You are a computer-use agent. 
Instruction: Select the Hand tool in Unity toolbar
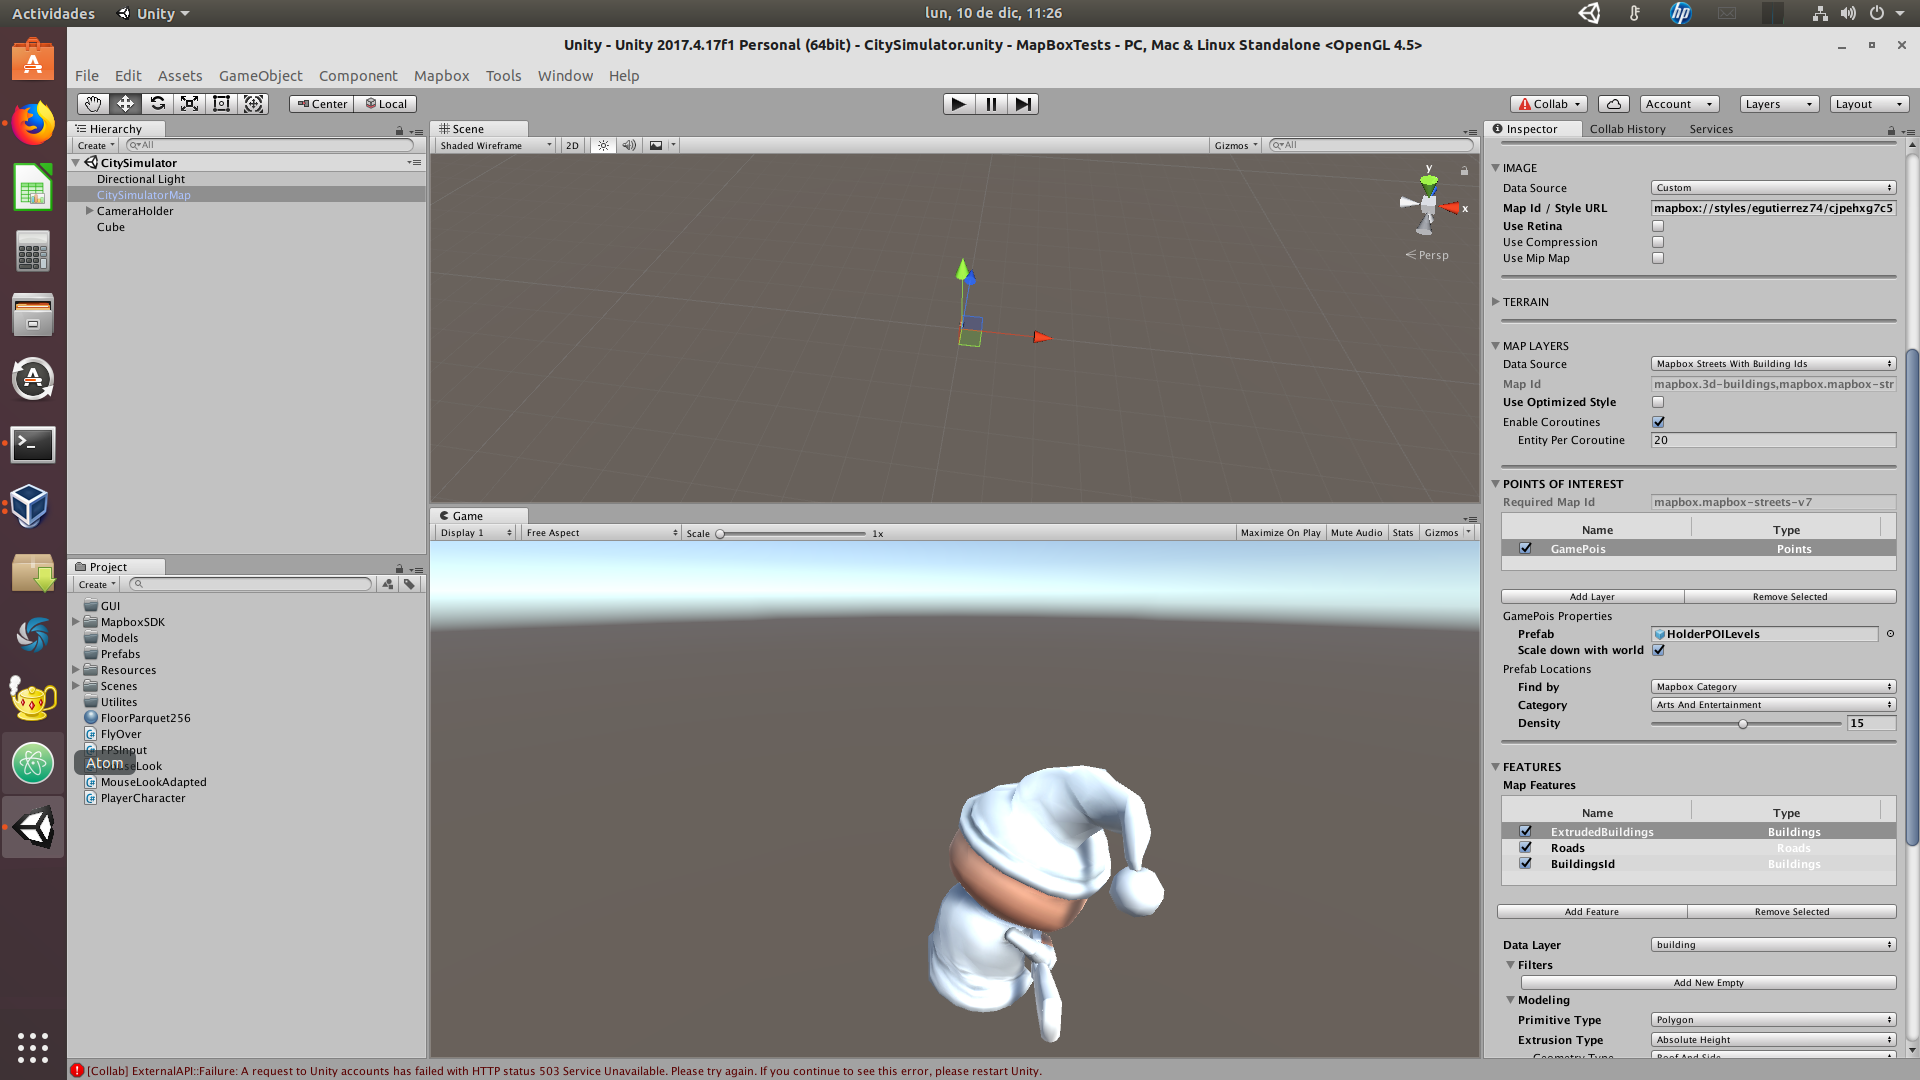coord(93,104)
